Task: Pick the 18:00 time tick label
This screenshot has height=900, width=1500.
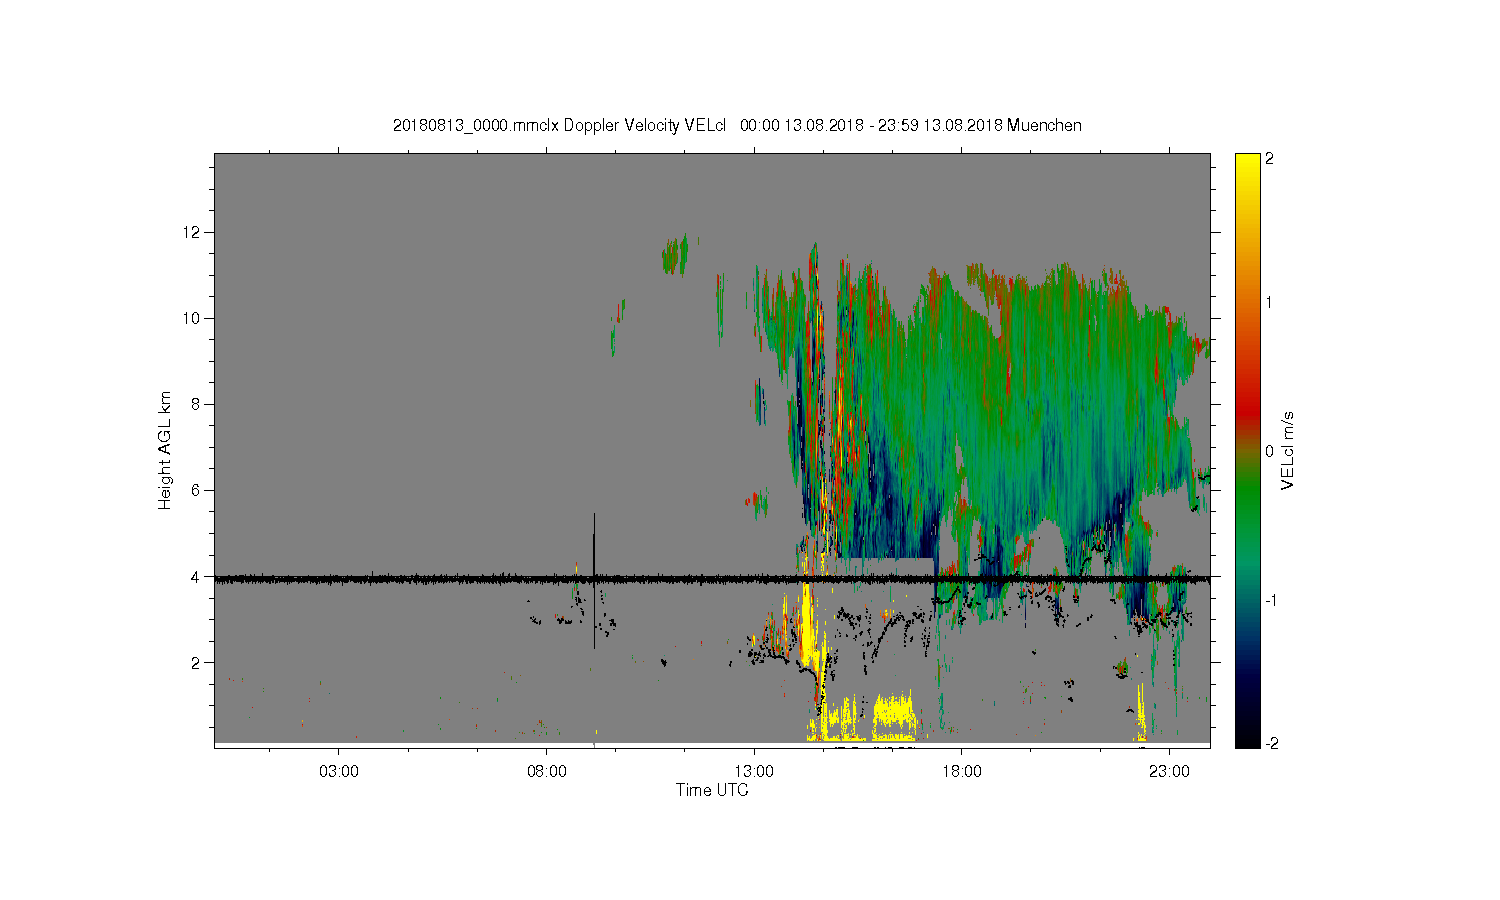Action: (962, 772)
